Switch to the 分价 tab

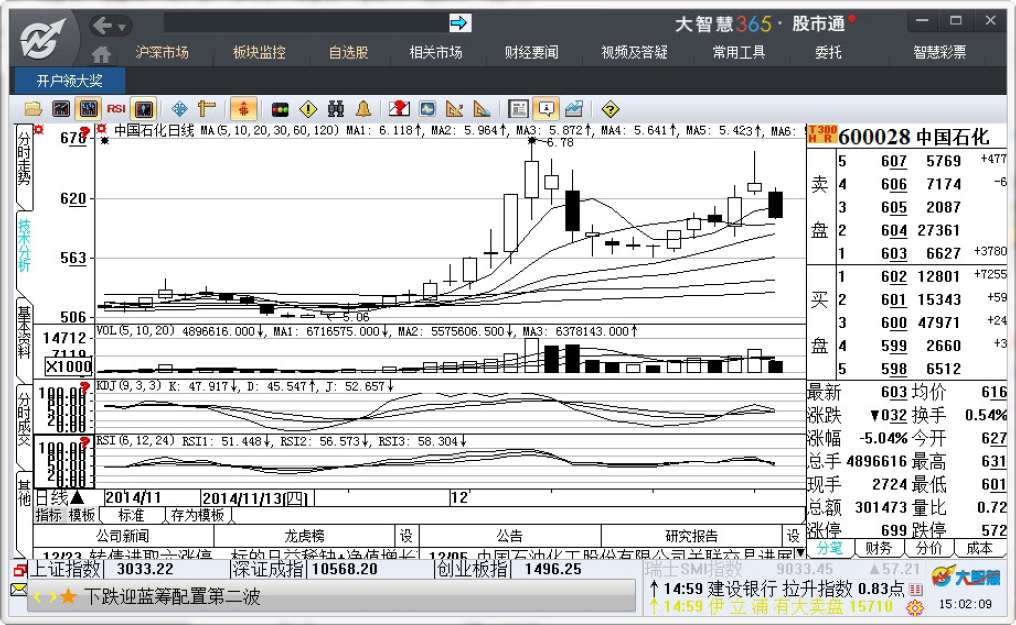point(929,548)
